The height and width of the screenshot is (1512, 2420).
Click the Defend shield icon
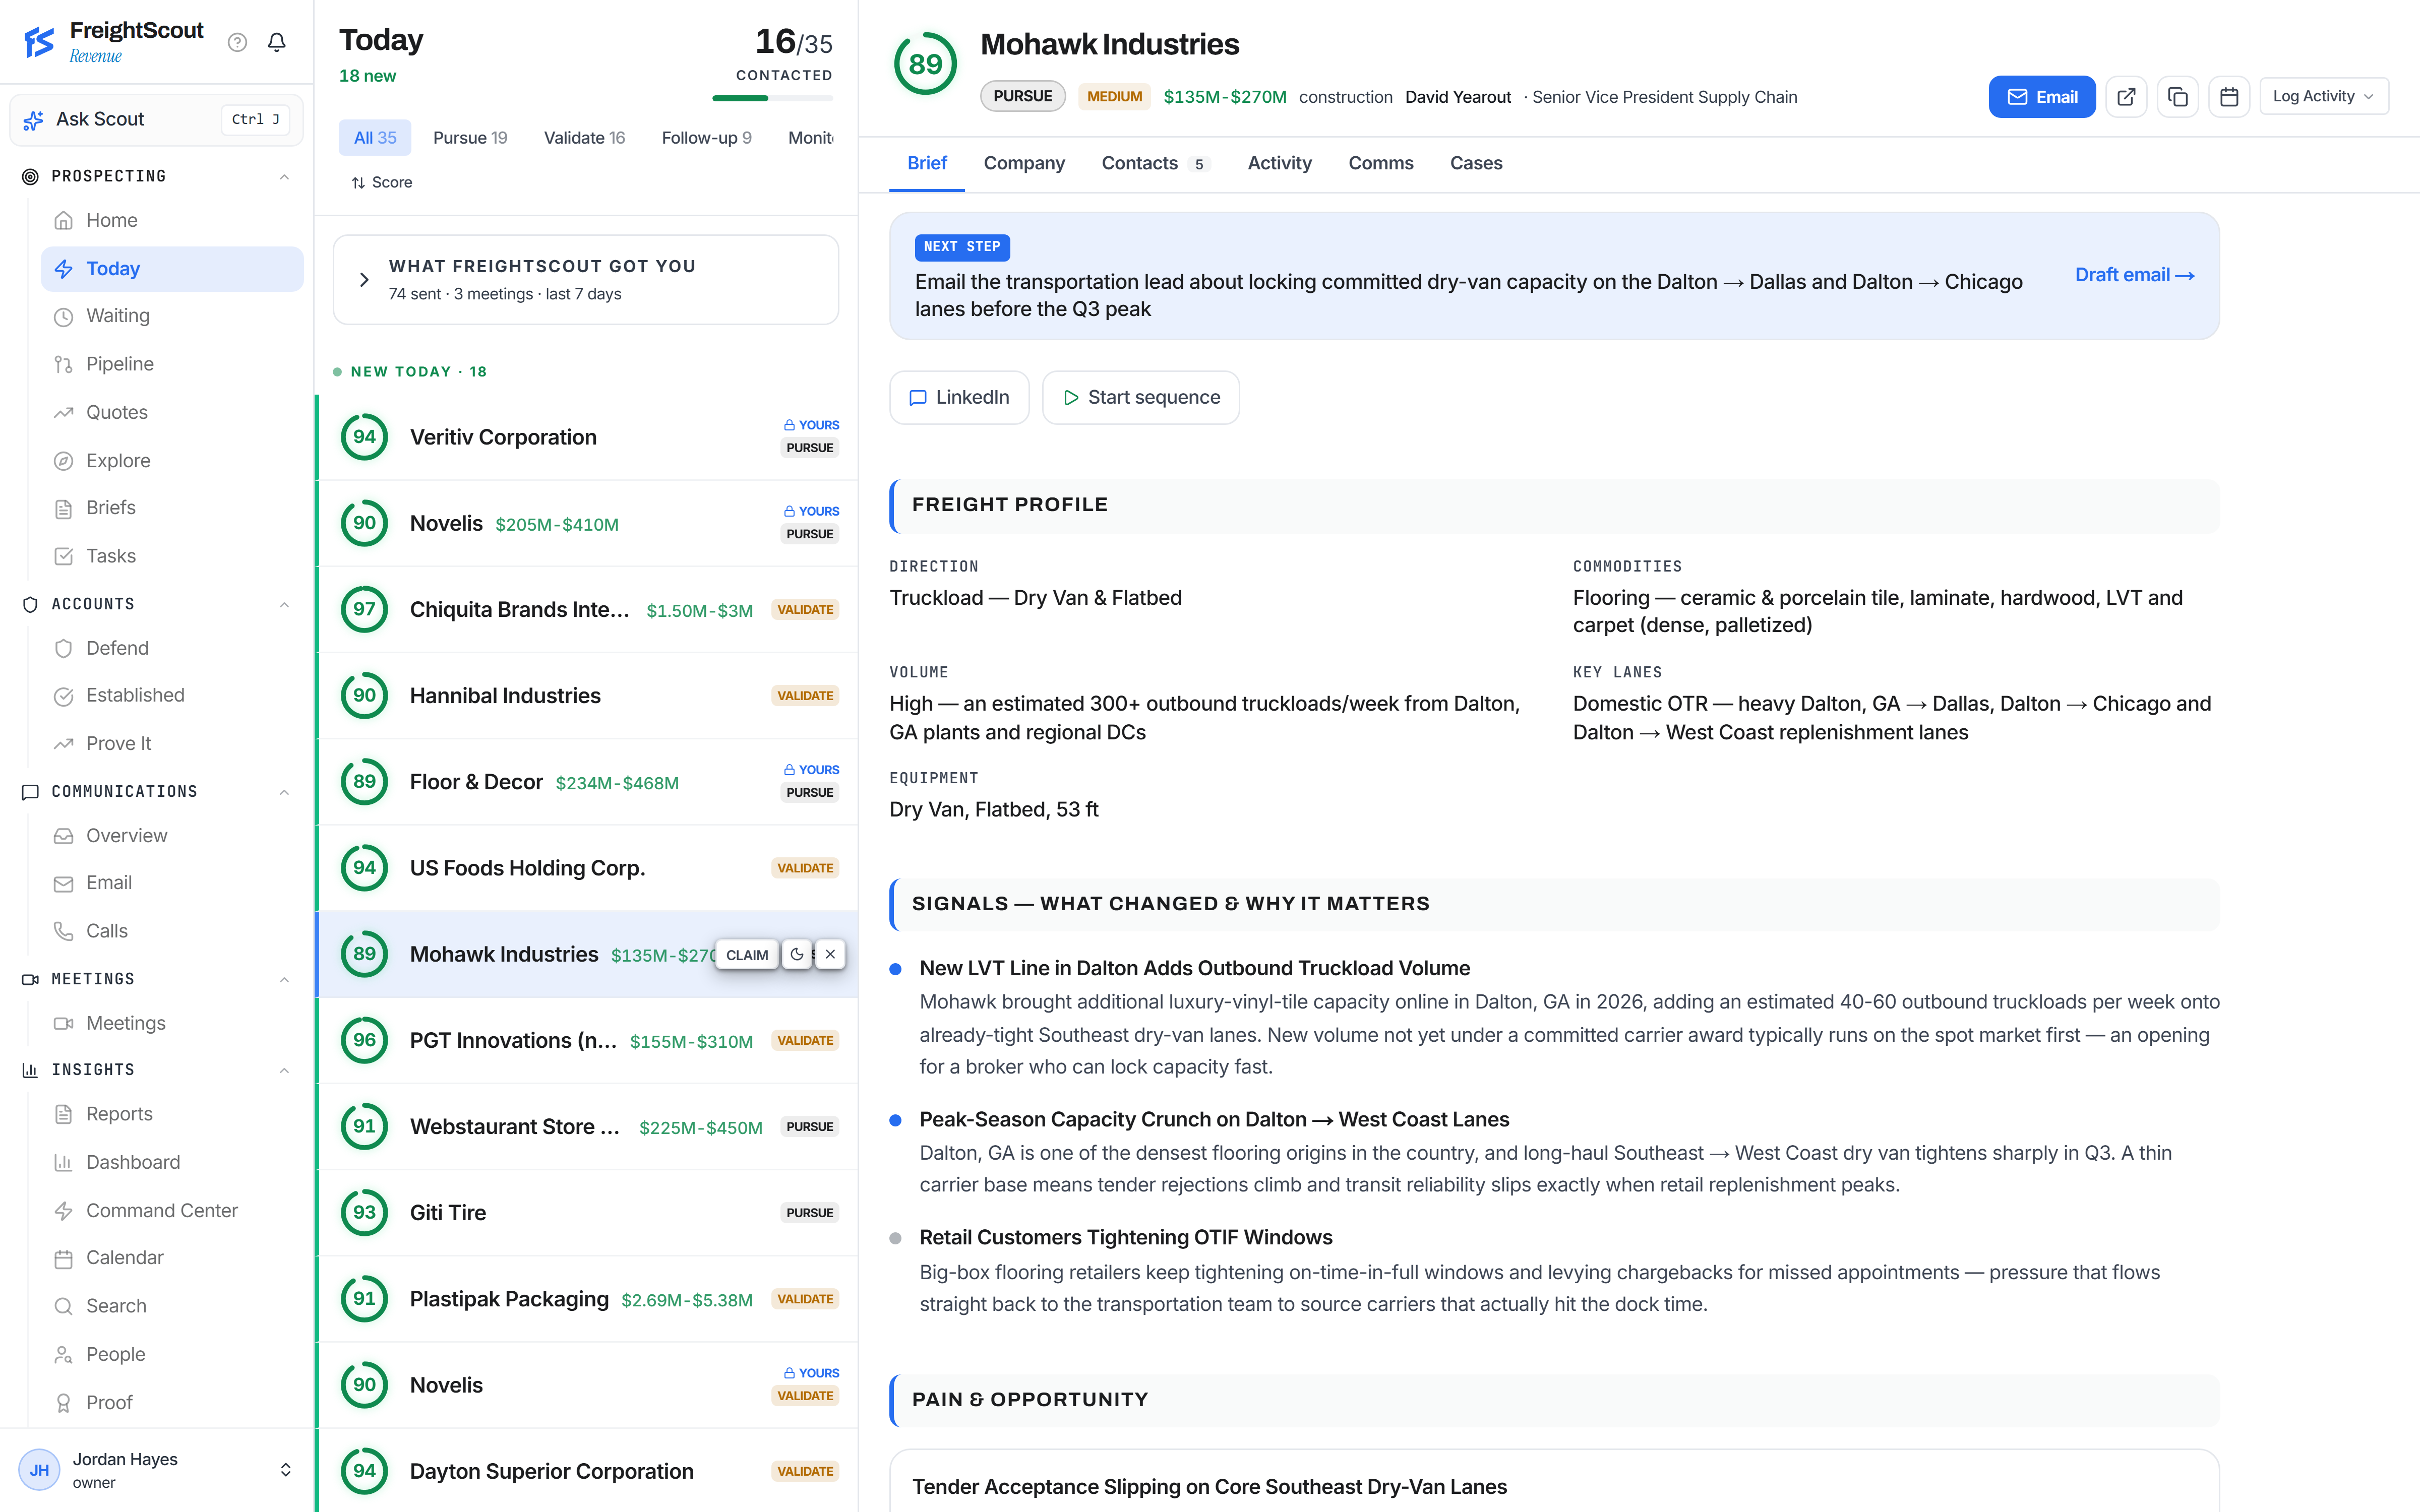[63, 648]
